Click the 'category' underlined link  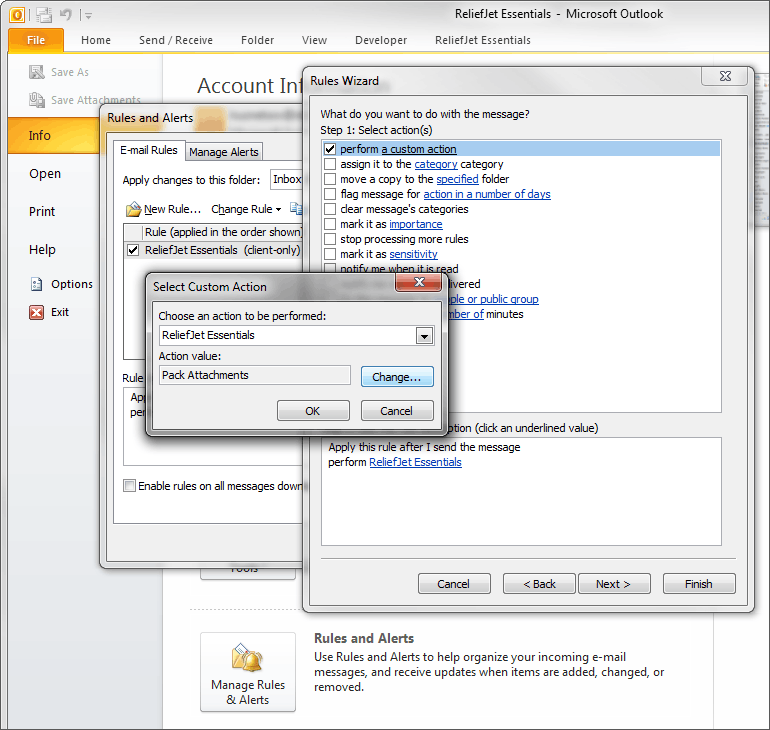(436, 164)
